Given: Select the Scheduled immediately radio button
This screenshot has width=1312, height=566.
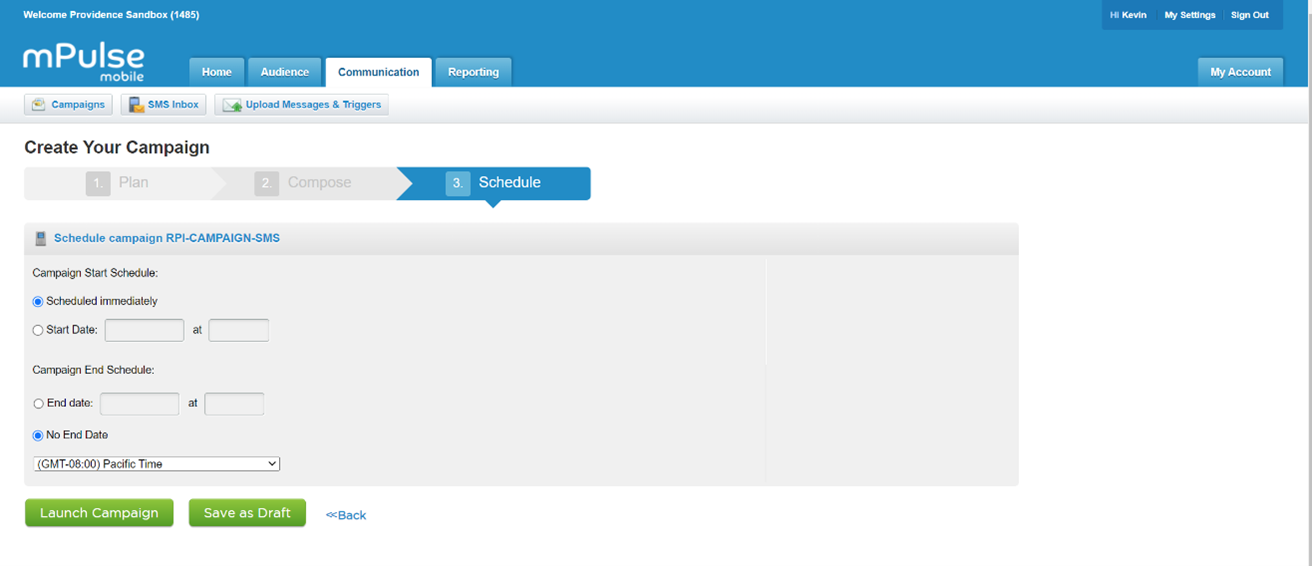Looking at the screenshot, I should pyautogui.click(x=39, y=301).
